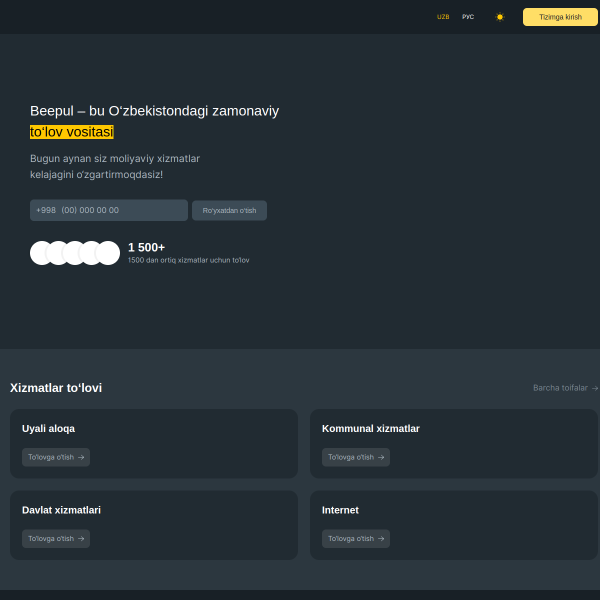Image resolution: width=600 pixels, height=600 pixels.
Task: Click the highlighted to'lov vositasi text
Action: (x=72, y=132)
